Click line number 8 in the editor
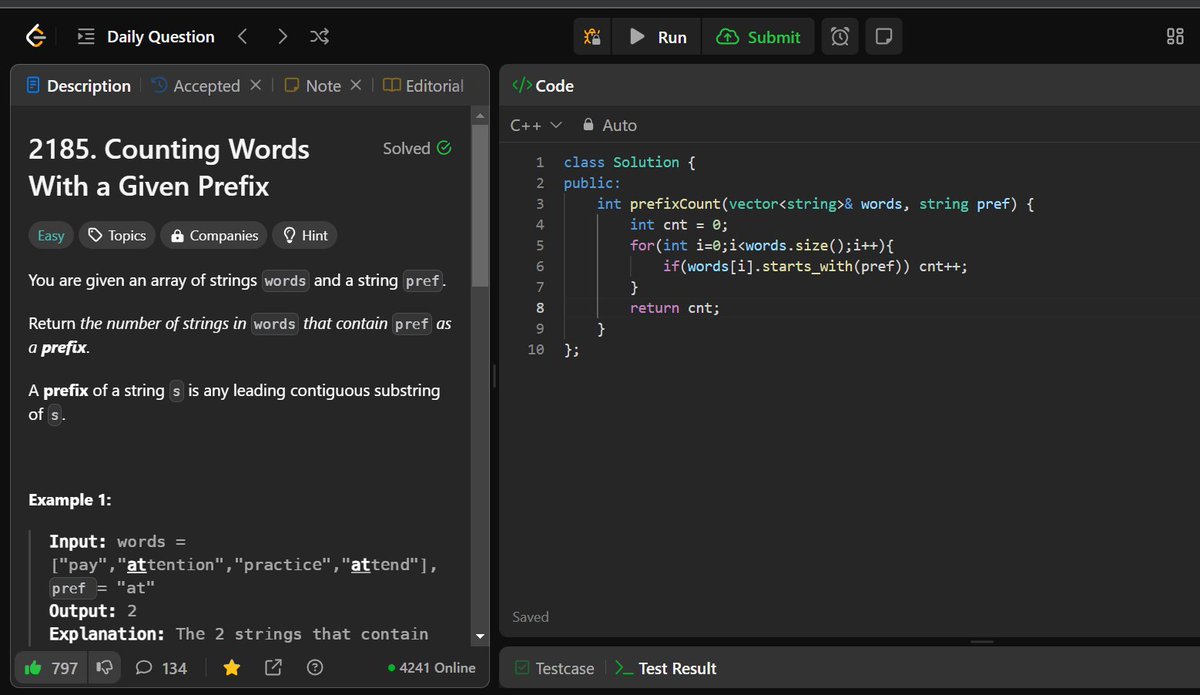This screenshot has width=1200, height=695. 539,308
